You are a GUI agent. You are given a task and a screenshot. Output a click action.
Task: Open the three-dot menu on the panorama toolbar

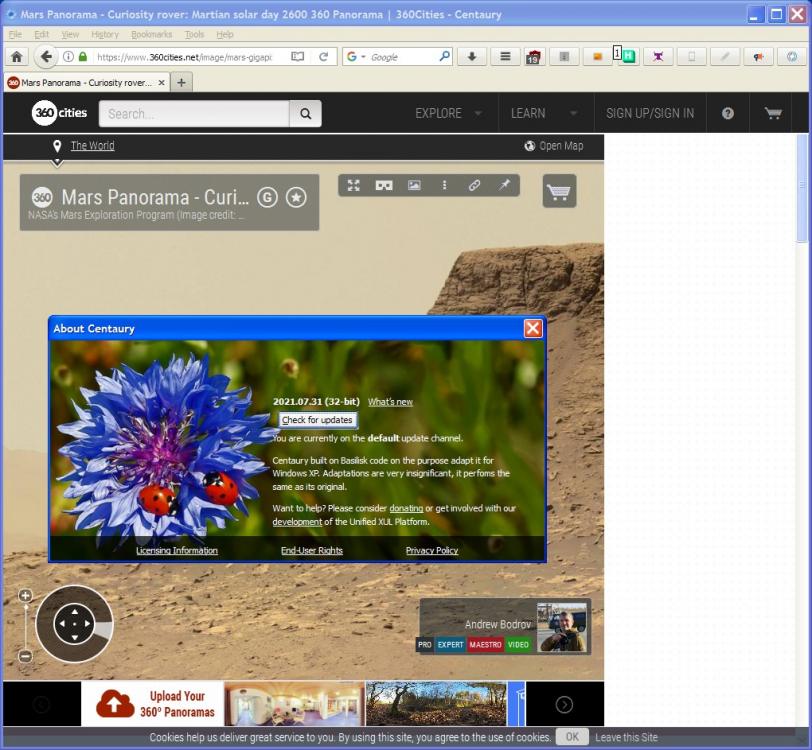444,185
